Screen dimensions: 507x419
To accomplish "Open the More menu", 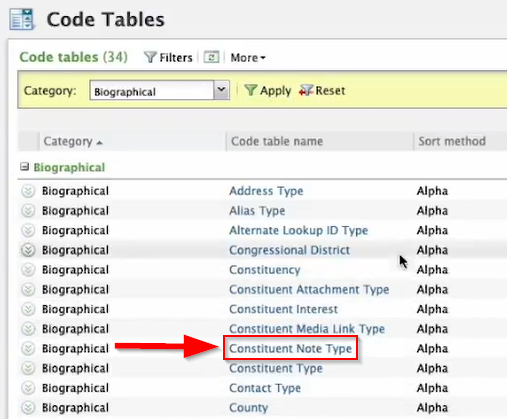I will pos(248,58).
